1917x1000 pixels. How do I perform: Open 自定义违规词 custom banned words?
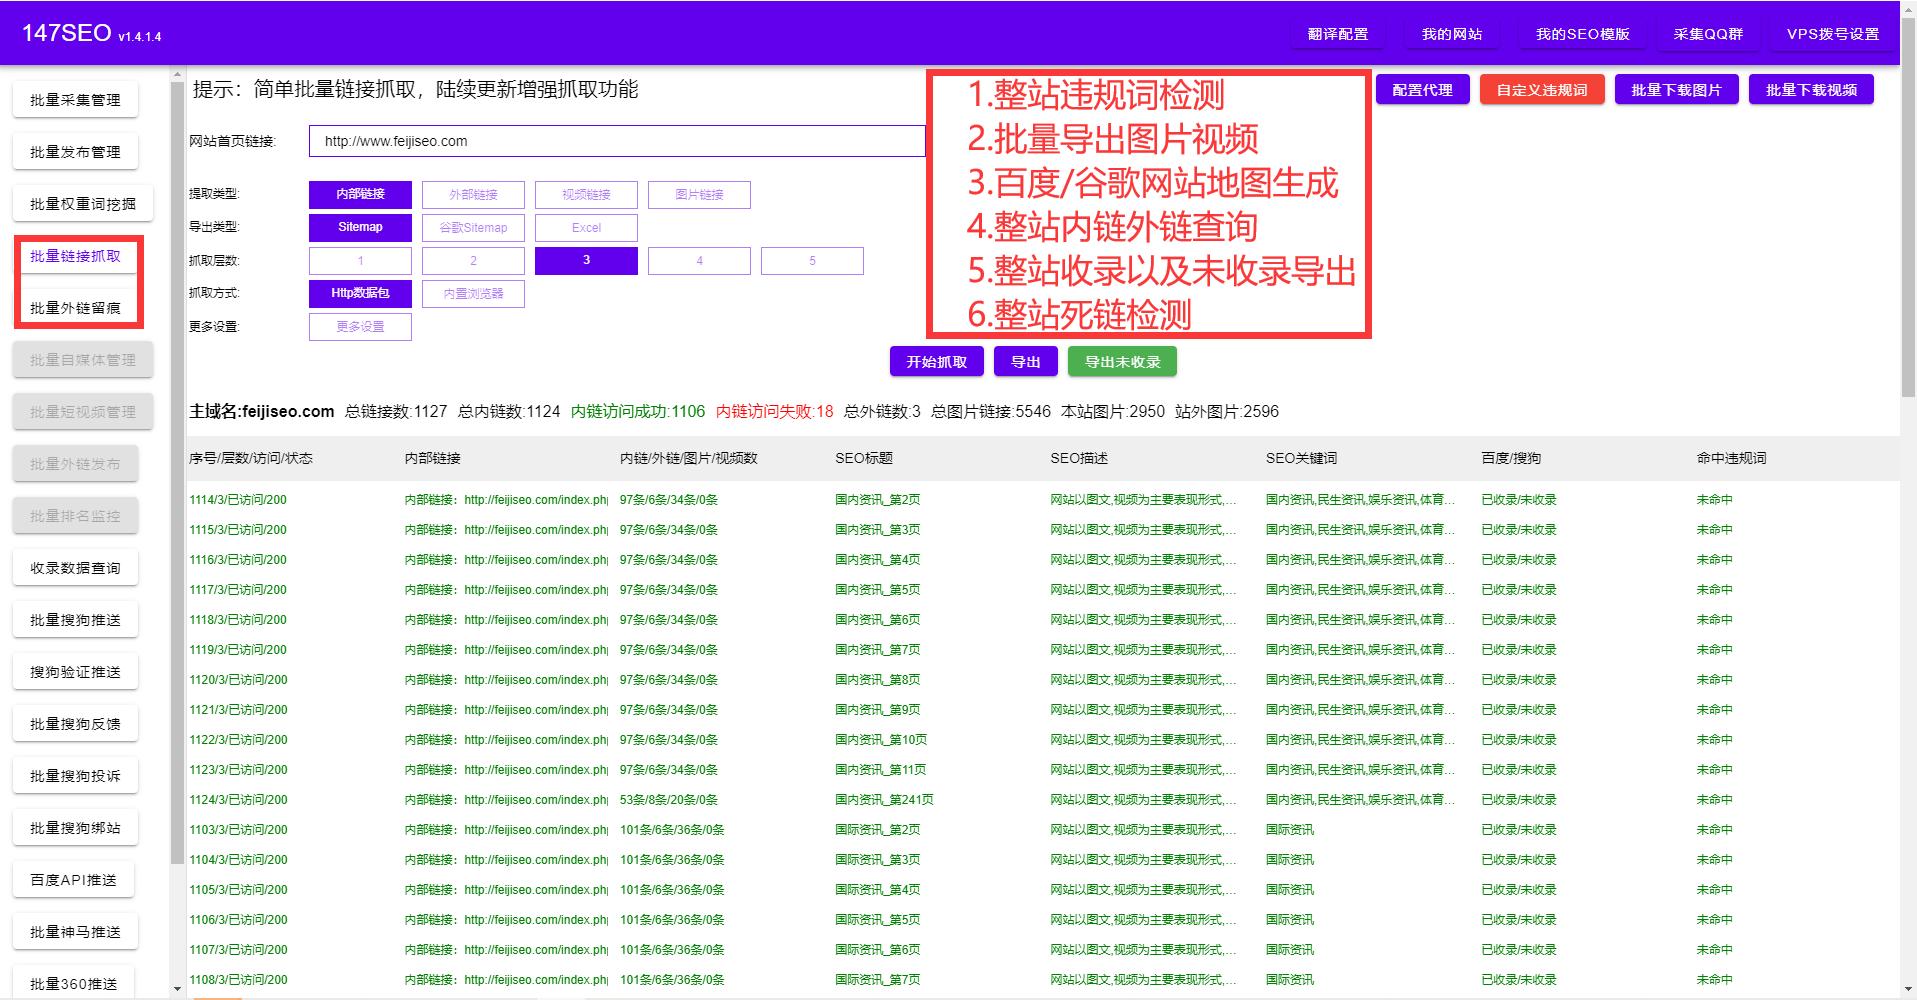(x=1541, y=89)
